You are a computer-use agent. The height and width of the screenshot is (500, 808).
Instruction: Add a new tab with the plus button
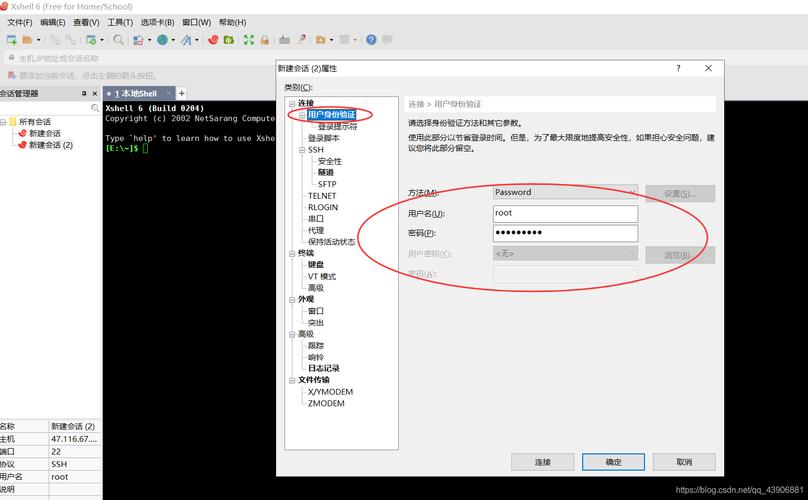click(x=181, y=93)
